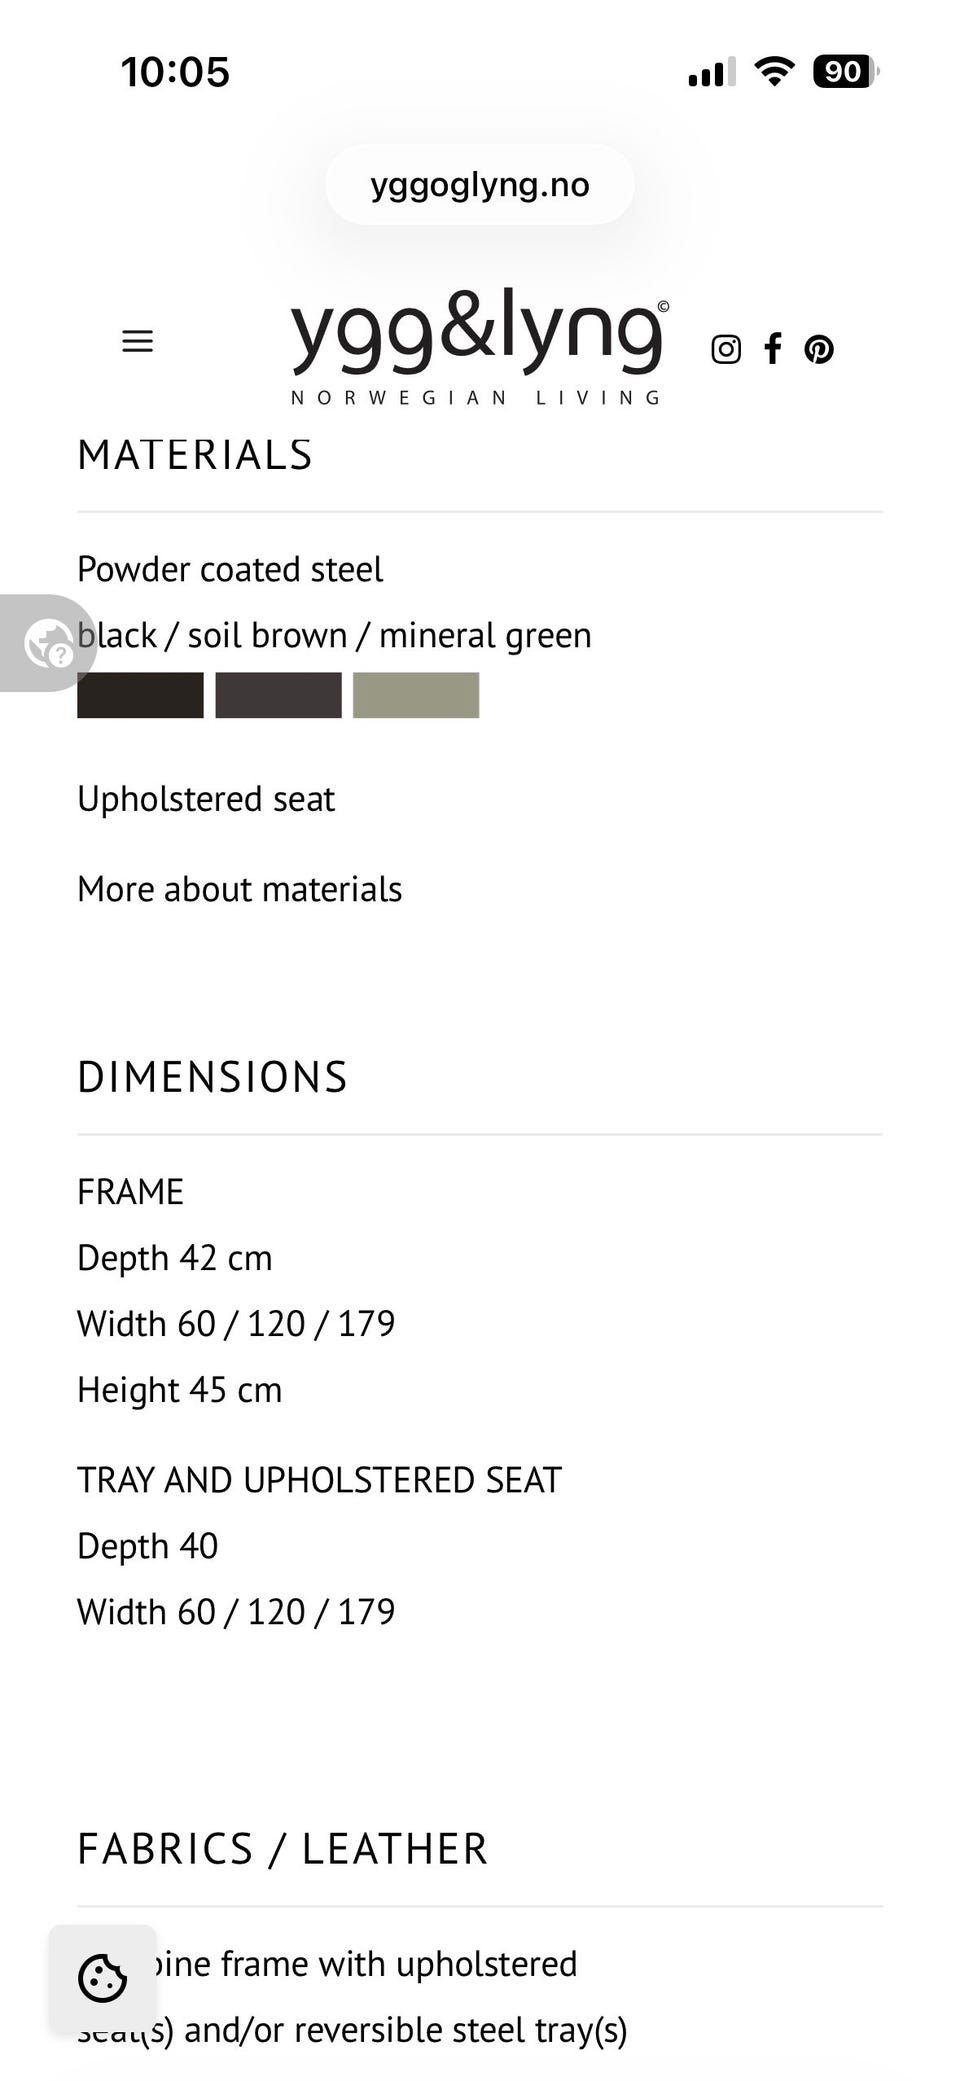Select the black color swatch
Viewport: 960px width, 2081px height.
point(140,695)
